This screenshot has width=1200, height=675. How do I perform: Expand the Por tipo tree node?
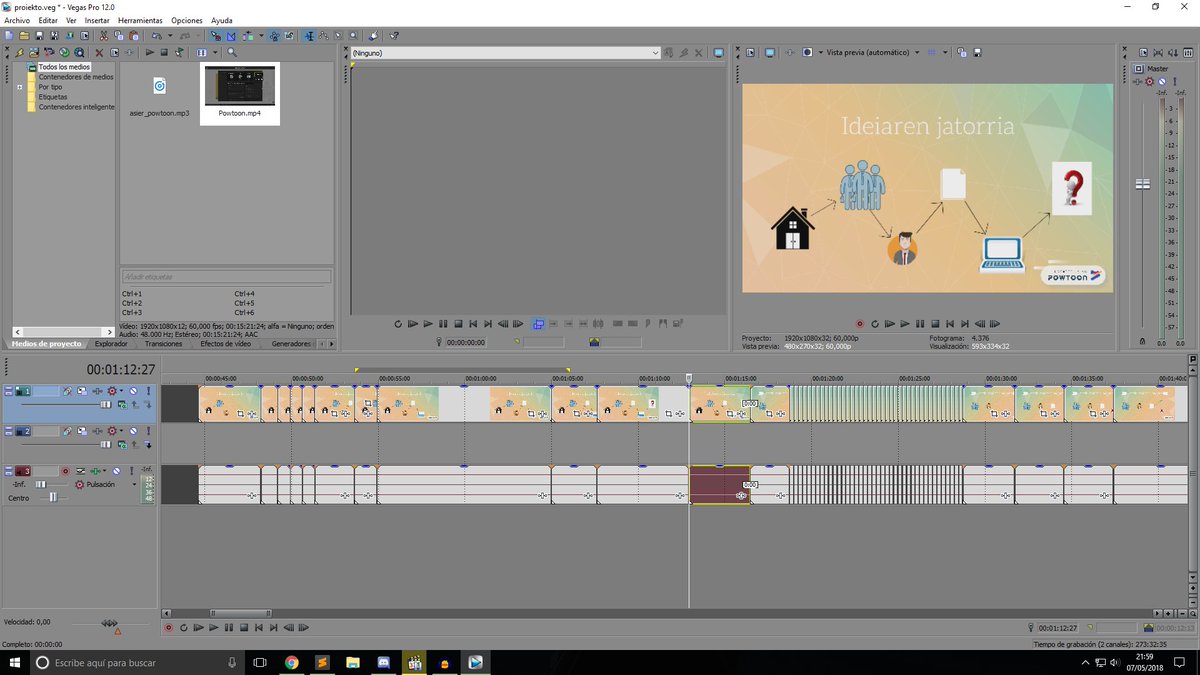click(20, 87)
